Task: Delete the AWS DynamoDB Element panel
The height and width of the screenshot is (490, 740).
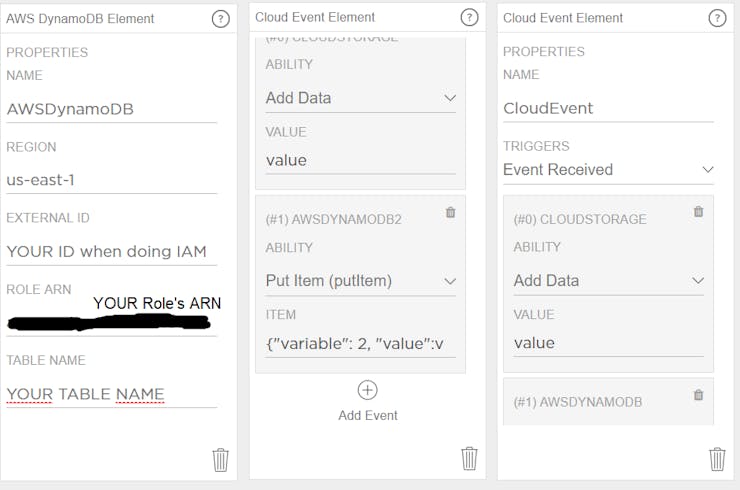Action: click(220, 460)
